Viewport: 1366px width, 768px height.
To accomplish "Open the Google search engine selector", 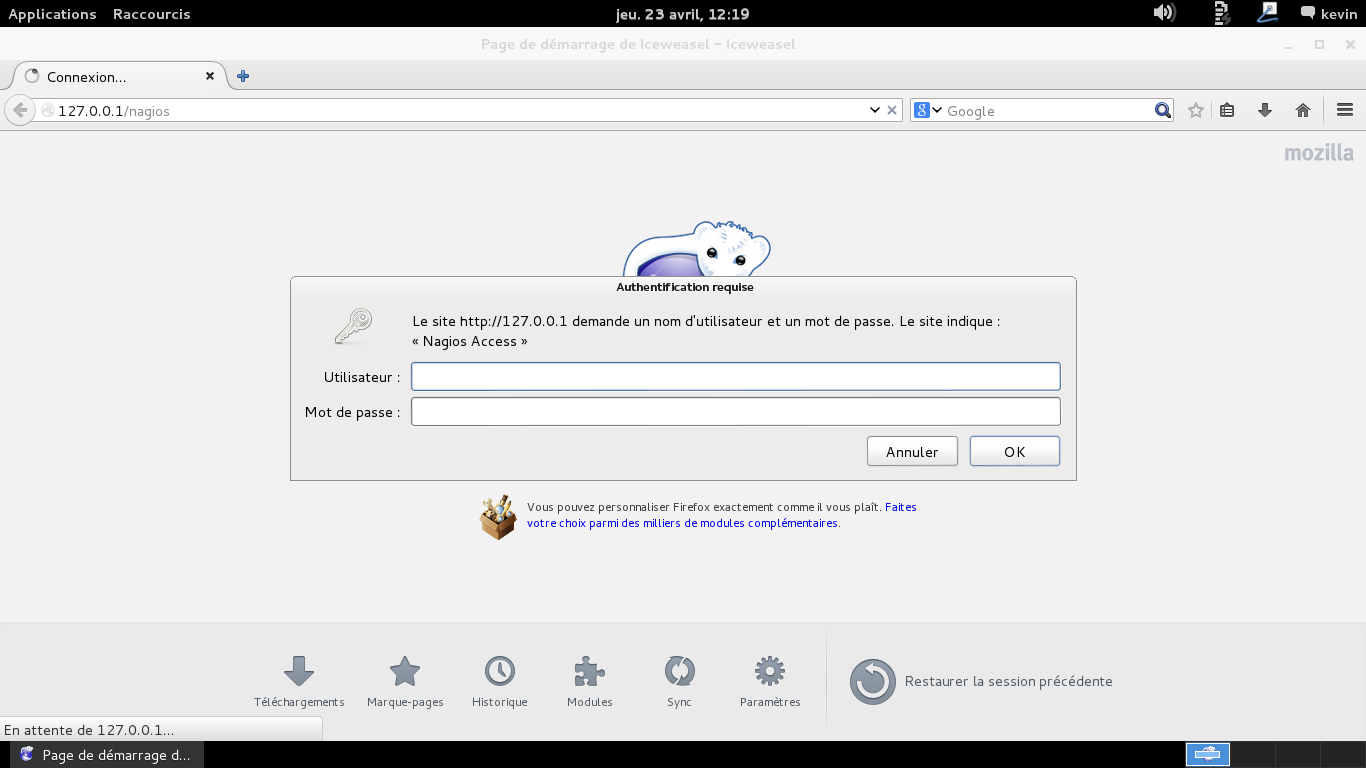I will 928,110.
